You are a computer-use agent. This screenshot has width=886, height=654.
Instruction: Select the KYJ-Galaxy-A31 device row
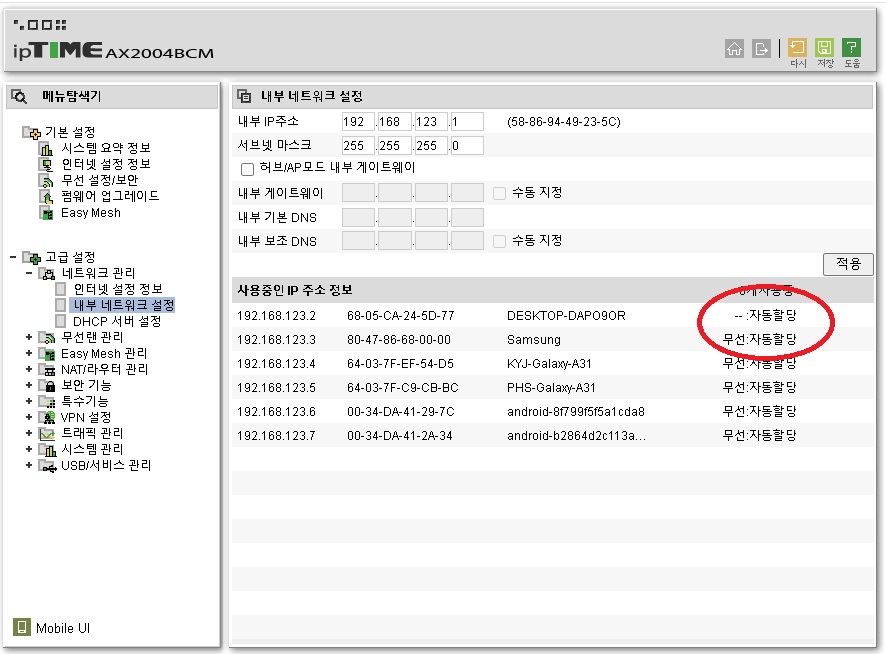point(553,363)
